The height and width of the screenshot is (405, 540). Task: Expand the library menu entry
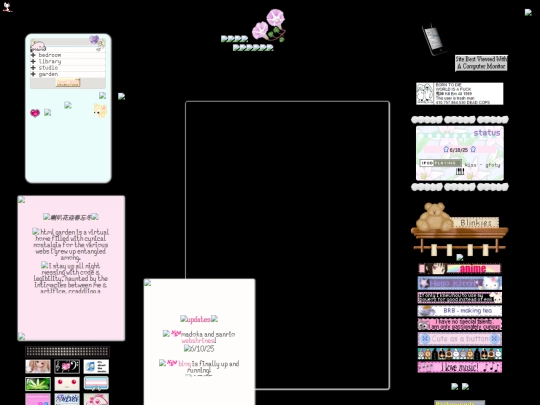pyautogui.click(x=33, y=61)
